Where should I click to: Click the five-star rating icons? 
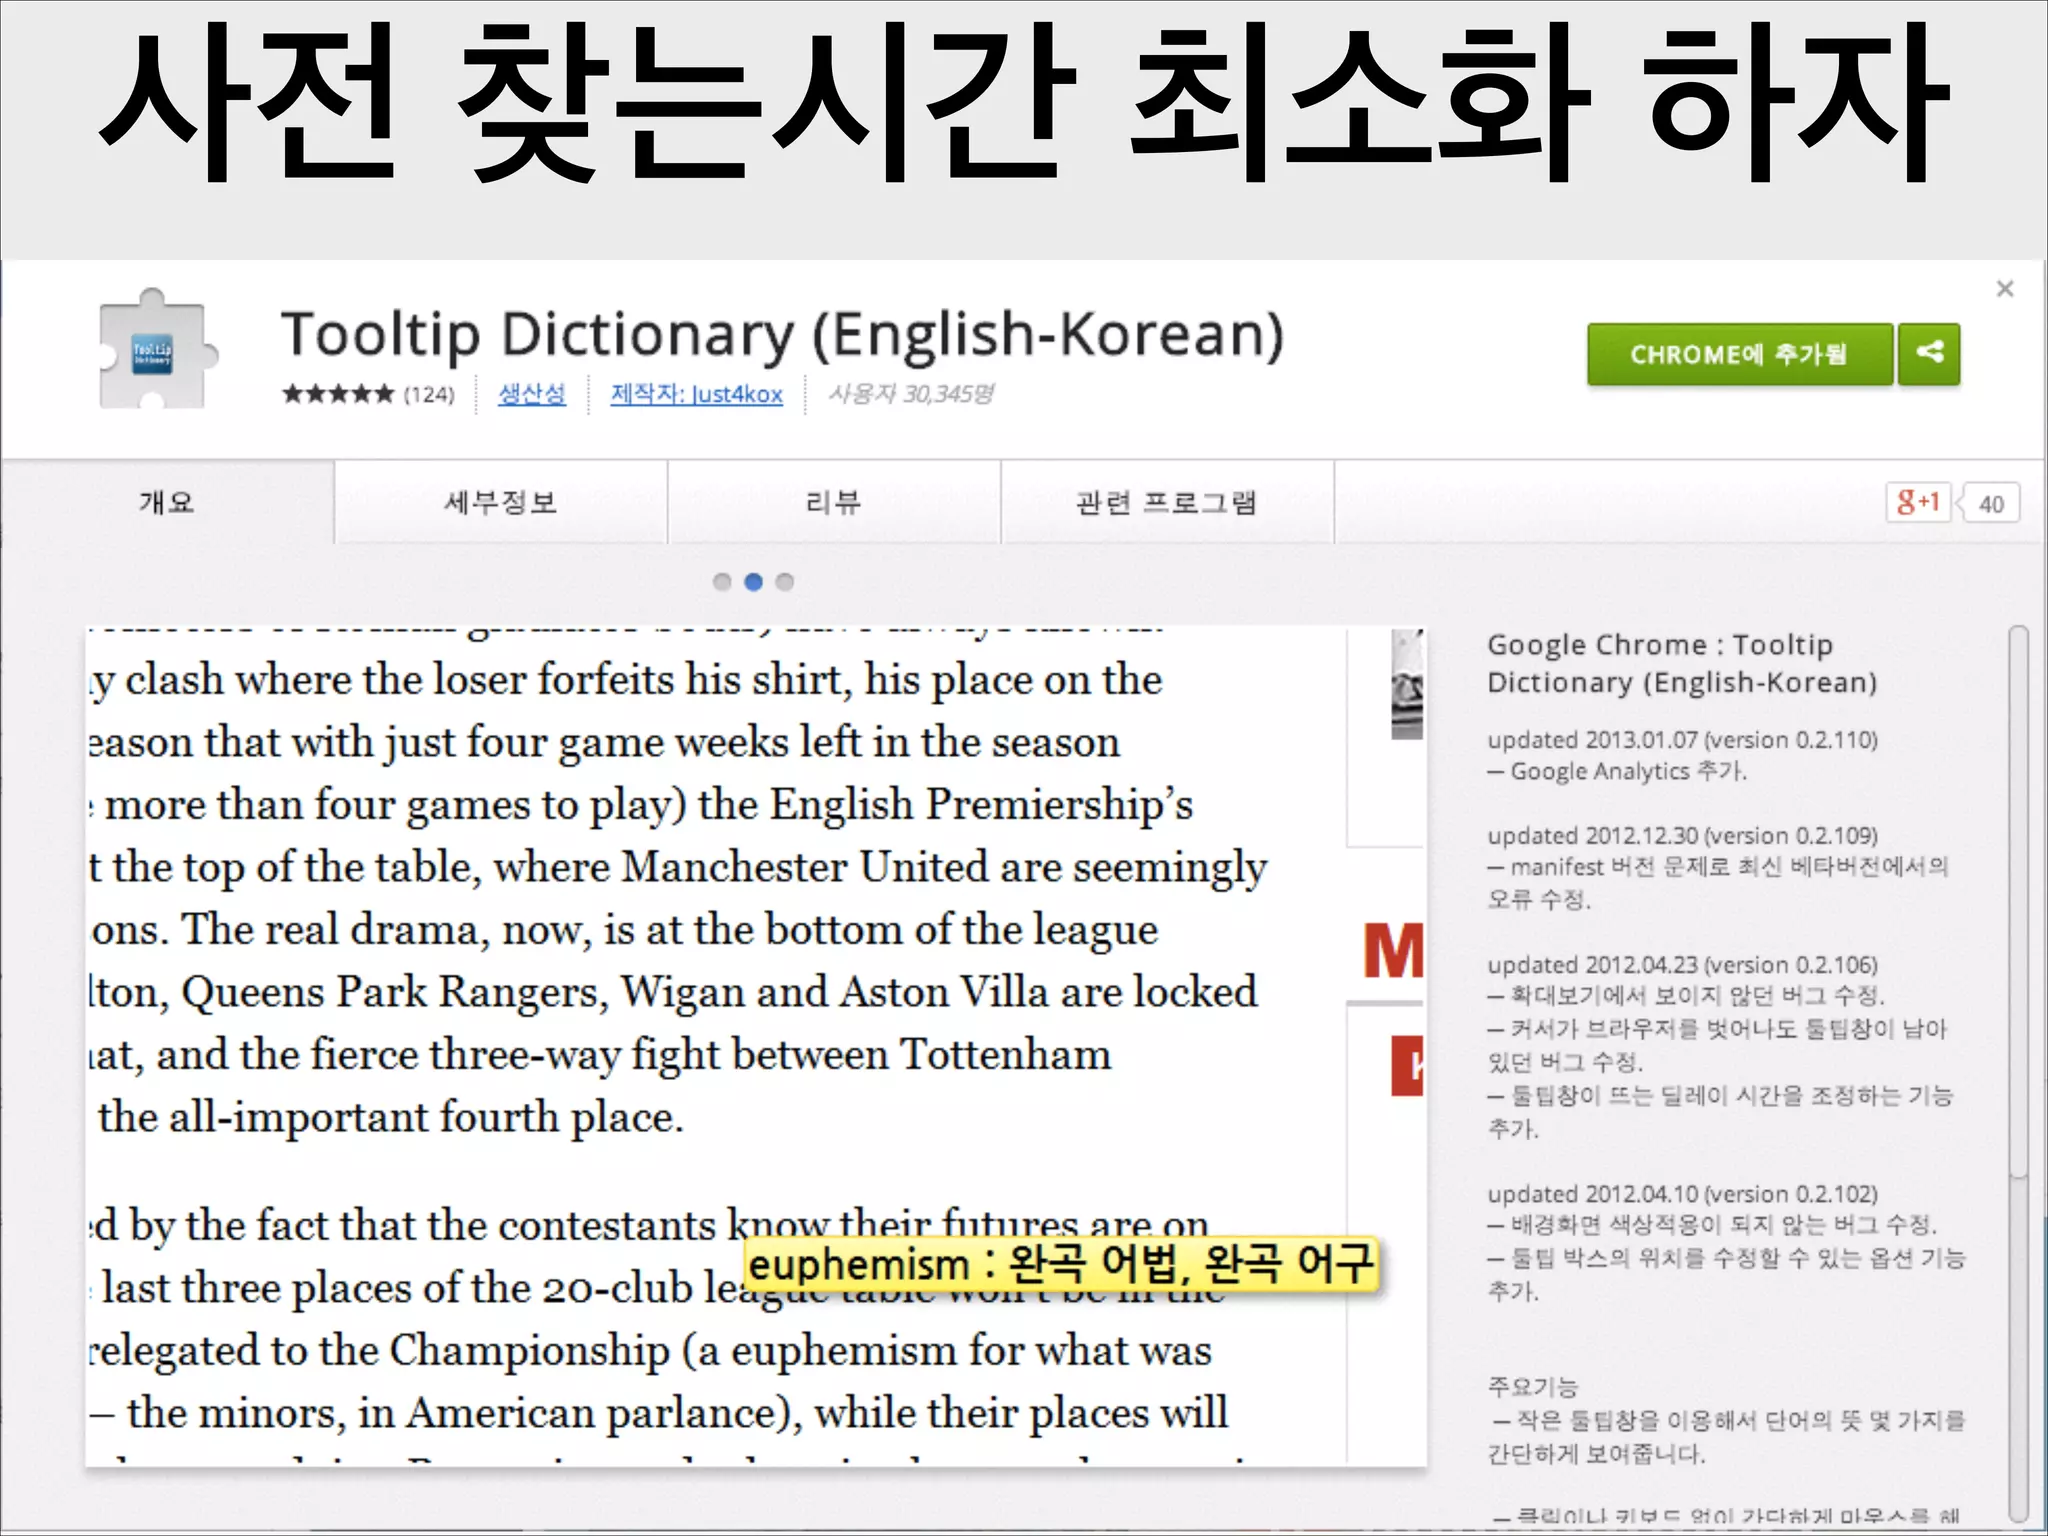pos(338,394)
